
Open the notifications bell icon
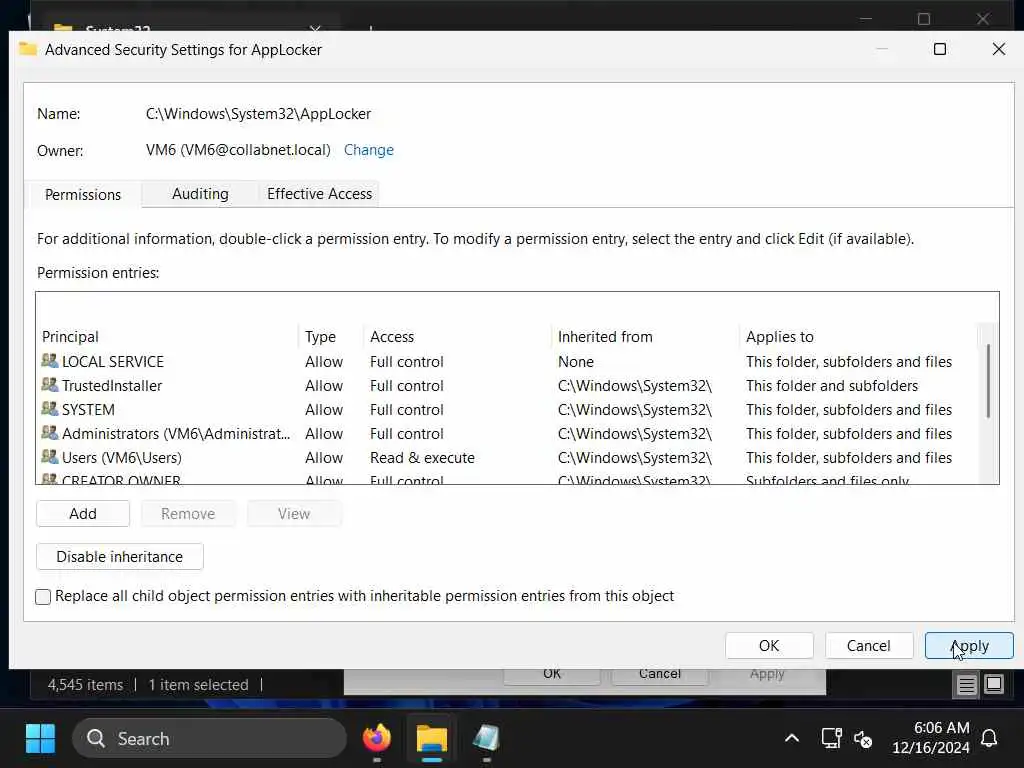point(989,739)
